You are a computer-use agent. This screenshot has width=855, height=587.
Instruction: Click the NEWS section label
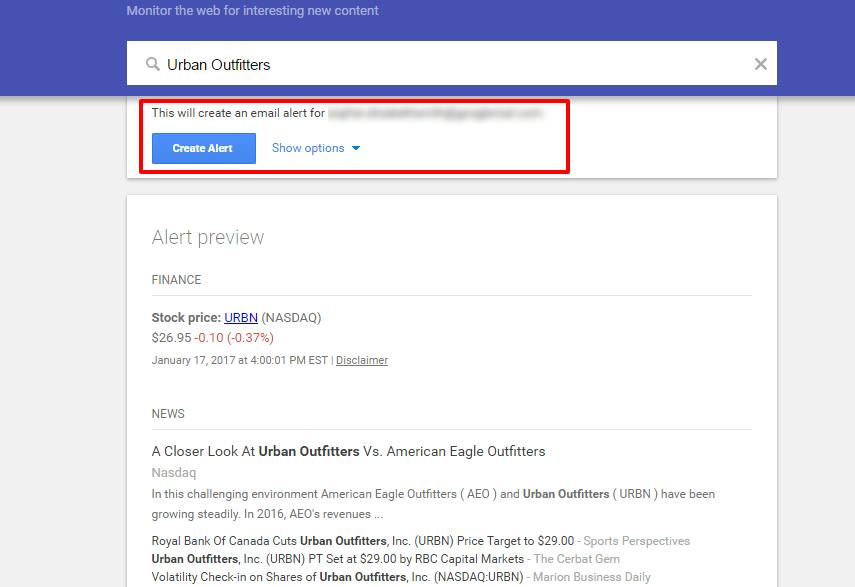(x=168, y=414)
